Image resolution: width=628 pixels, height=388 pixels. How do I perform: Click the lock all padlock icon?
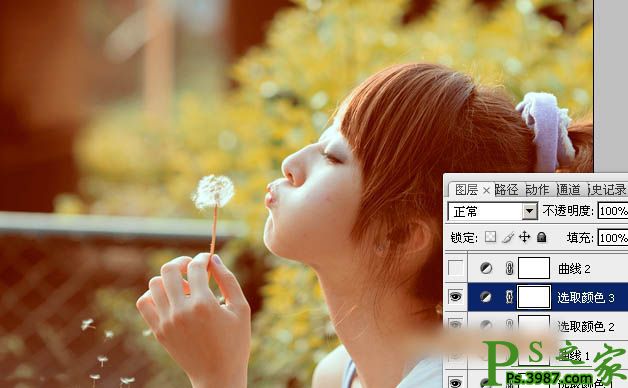pos(541,237)
